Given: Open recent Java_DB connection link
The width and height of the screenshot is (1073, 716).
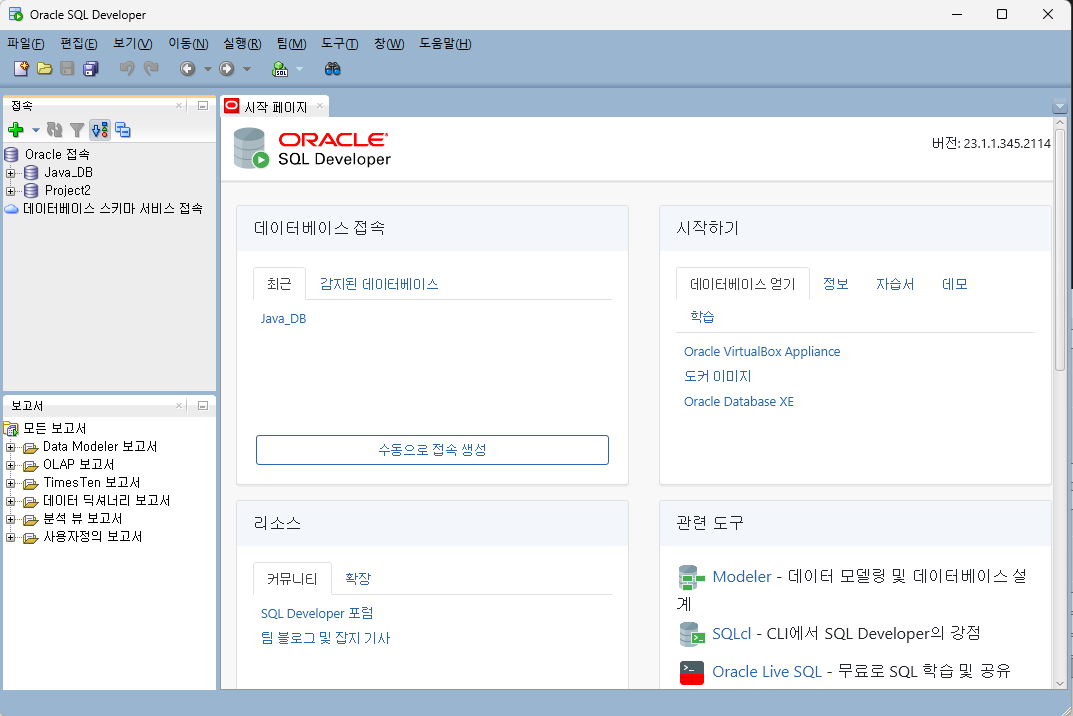Looking at the screenshot, I should click(x=283, y=318).
